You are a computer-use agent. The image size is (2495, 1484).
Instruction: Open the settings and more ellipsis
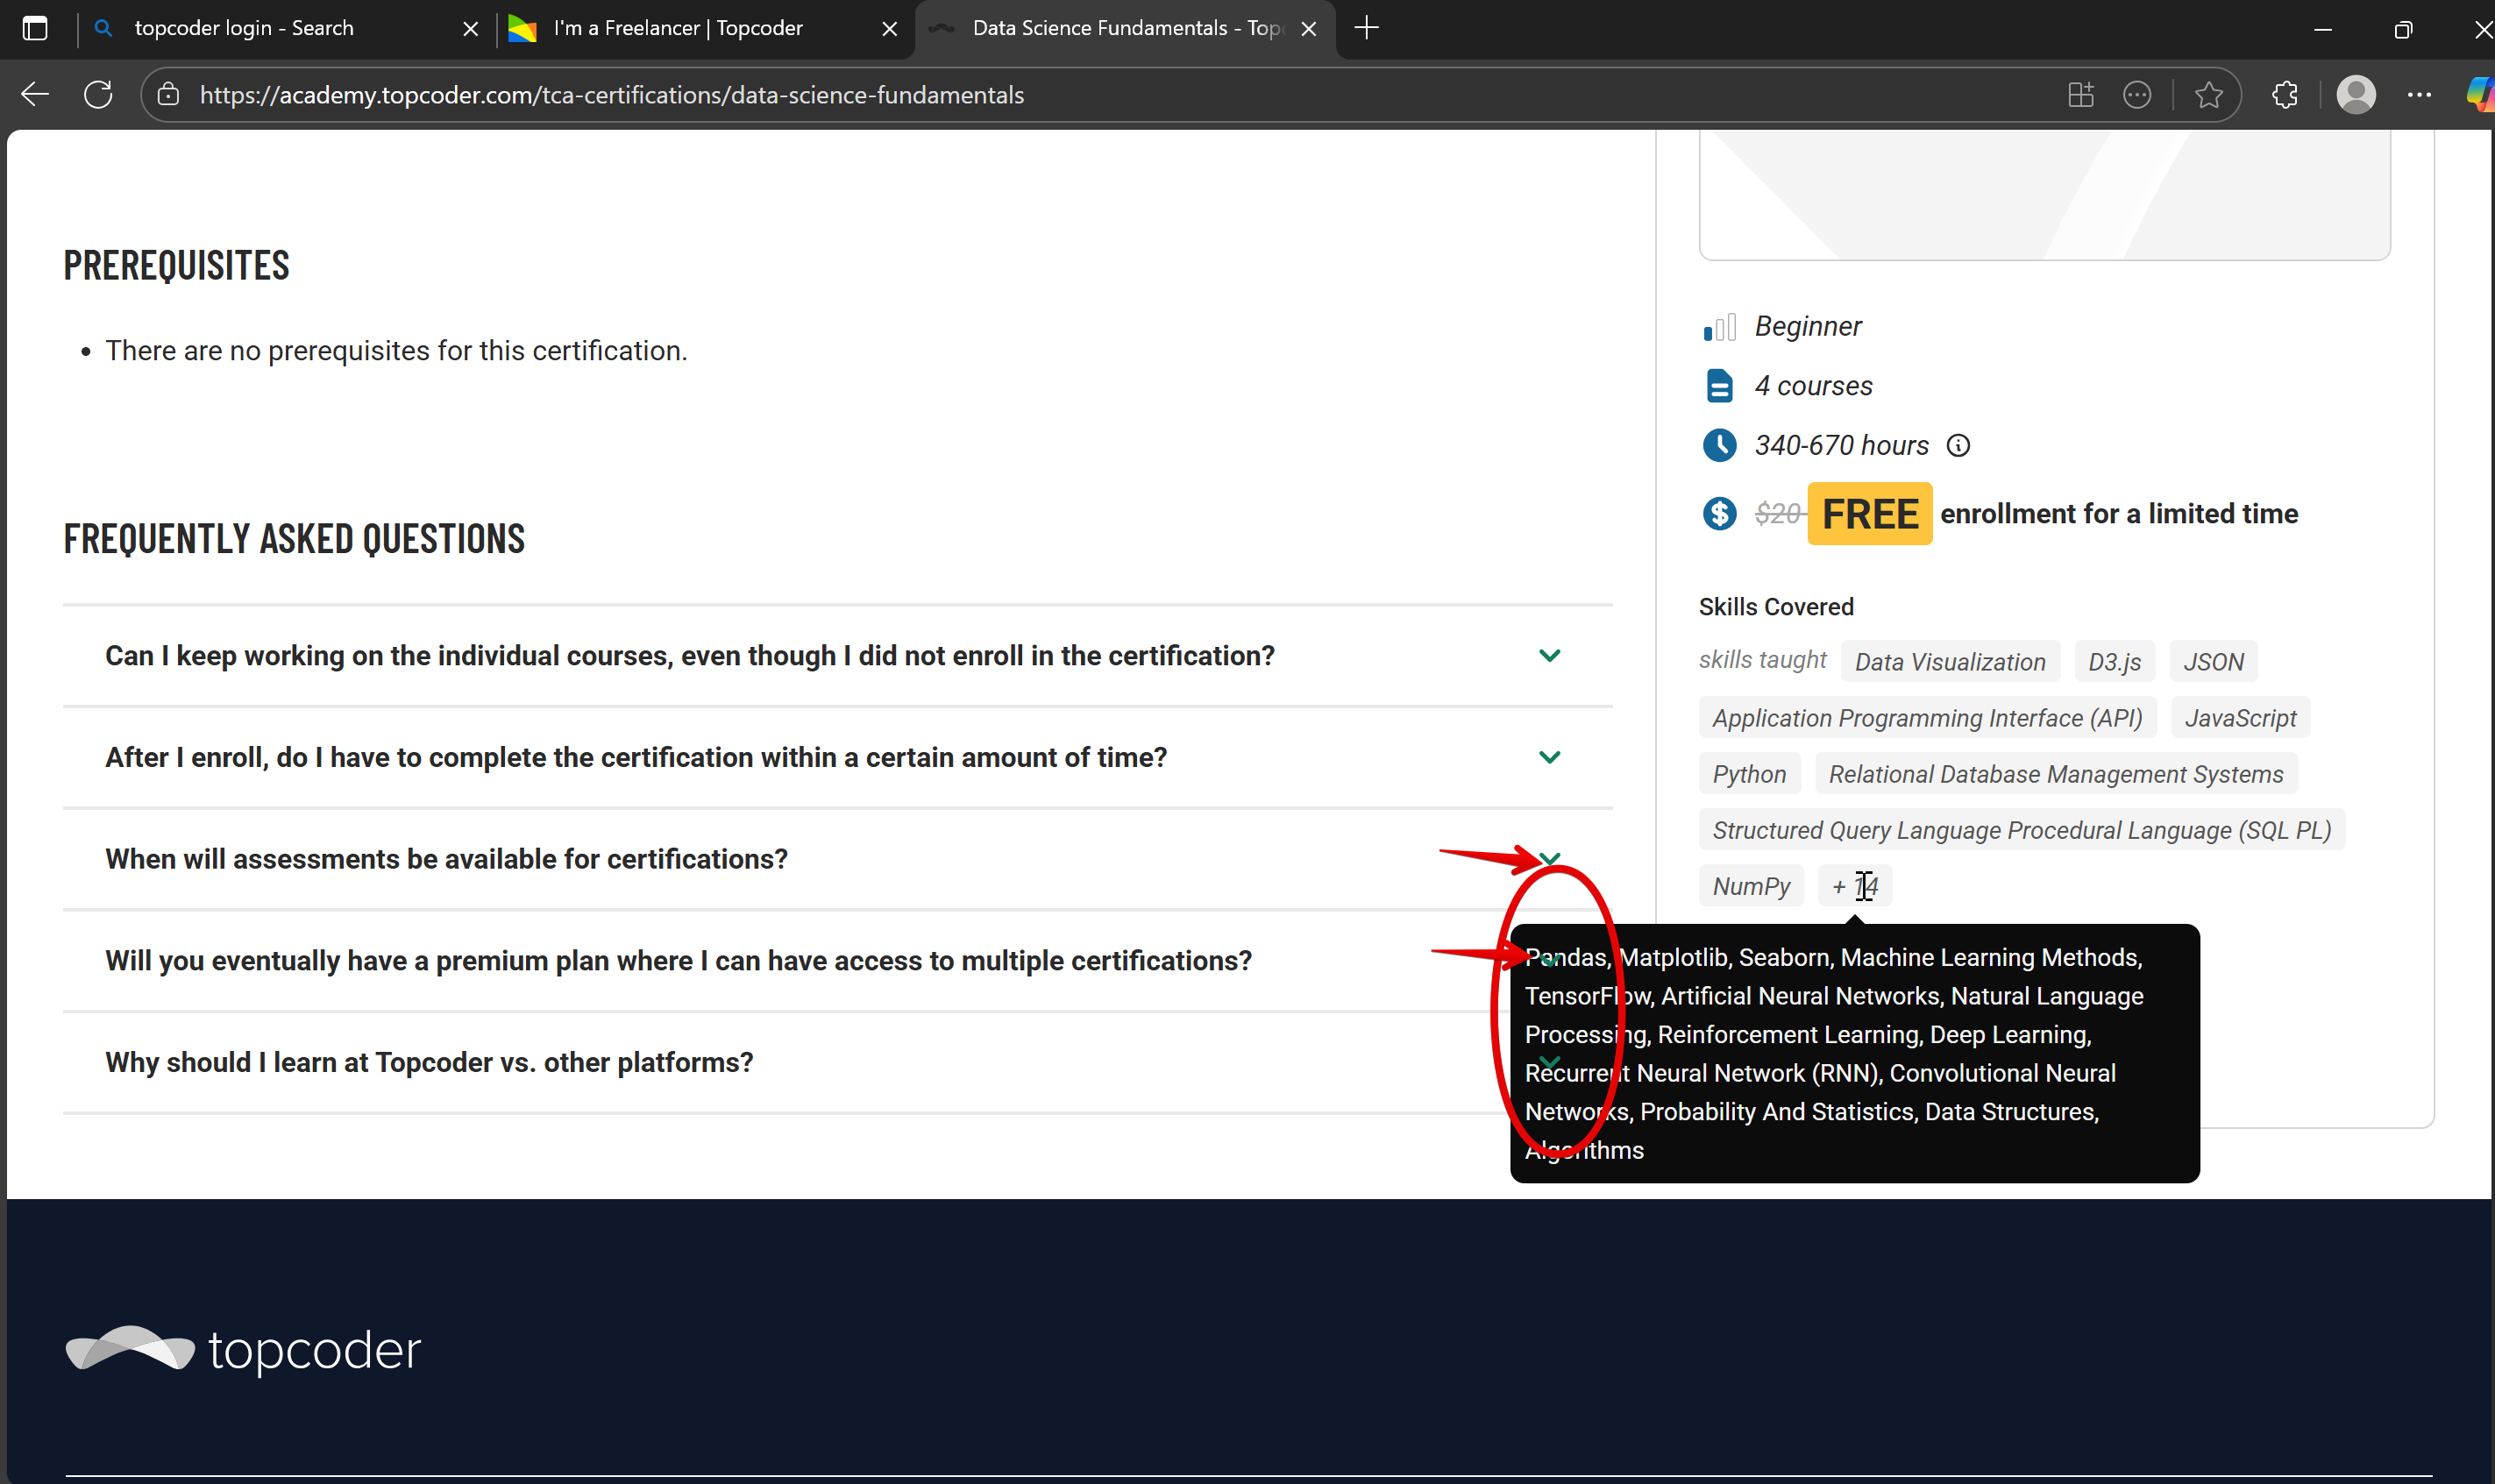point(2419,95)
